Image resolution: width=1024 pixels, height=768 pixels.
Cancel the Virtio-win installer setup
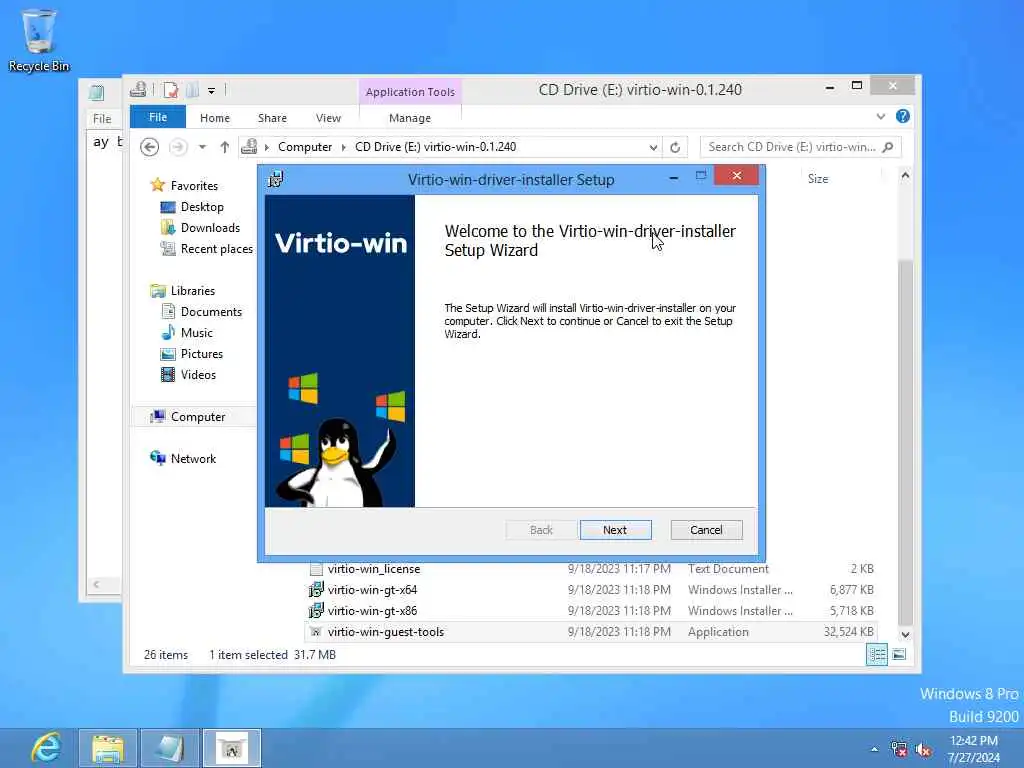click(x=706, y=530)
